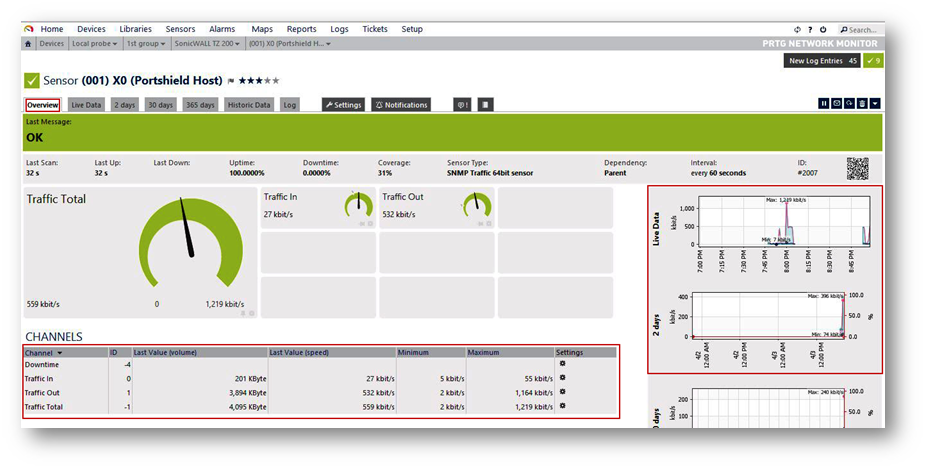
Task: Switch to the Live Data tab
Action: click(87, 105)
